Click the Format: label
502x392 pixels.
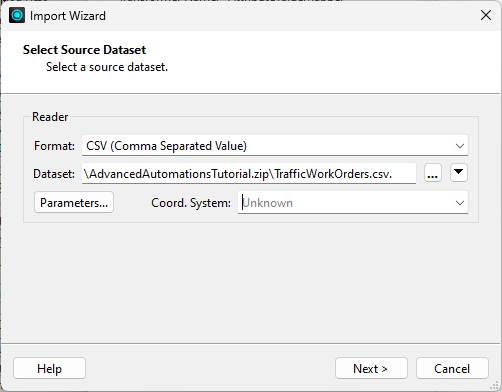click(x=54, y=146)
